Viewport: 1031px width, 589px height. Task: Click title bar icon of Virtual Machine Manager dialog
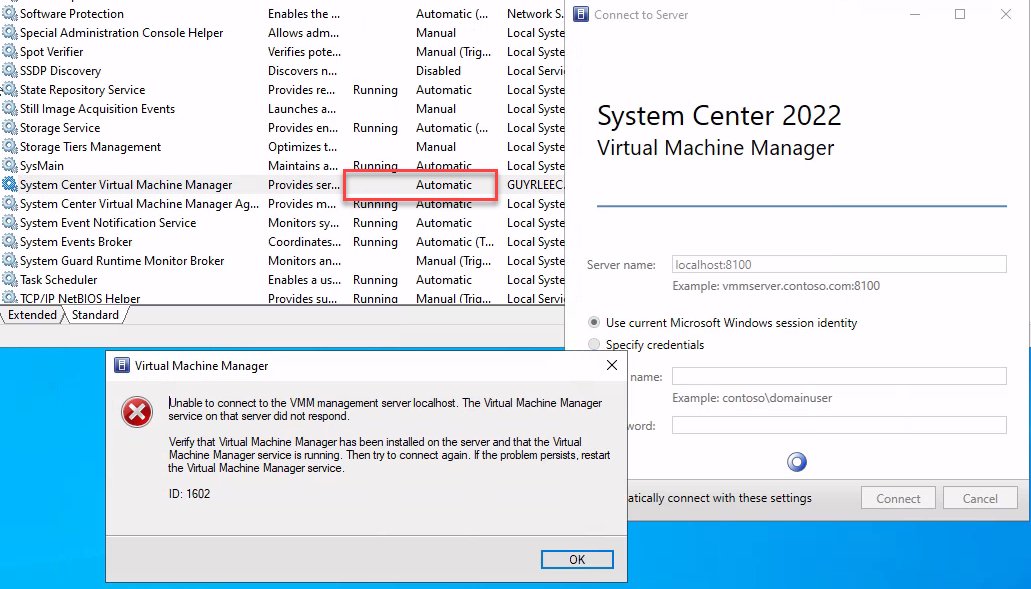pos(122,365)
